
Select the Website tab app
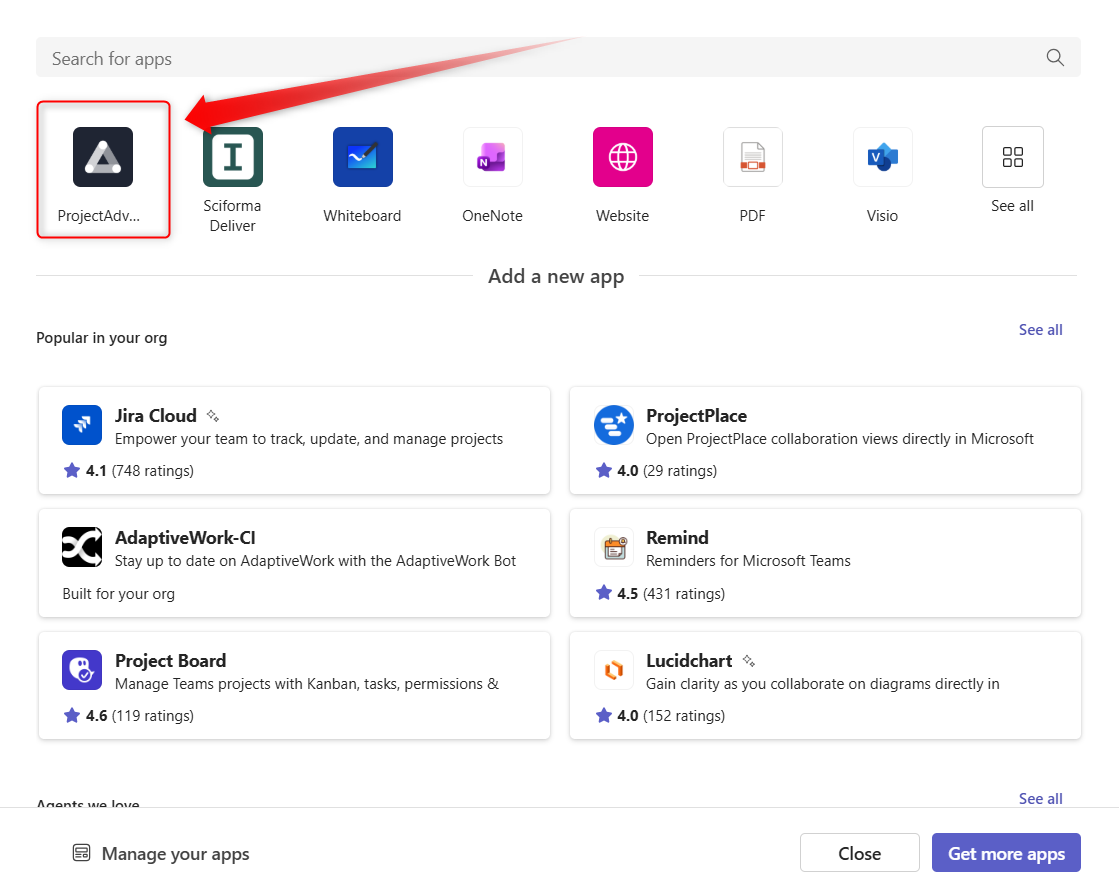(x=622, y=157)
